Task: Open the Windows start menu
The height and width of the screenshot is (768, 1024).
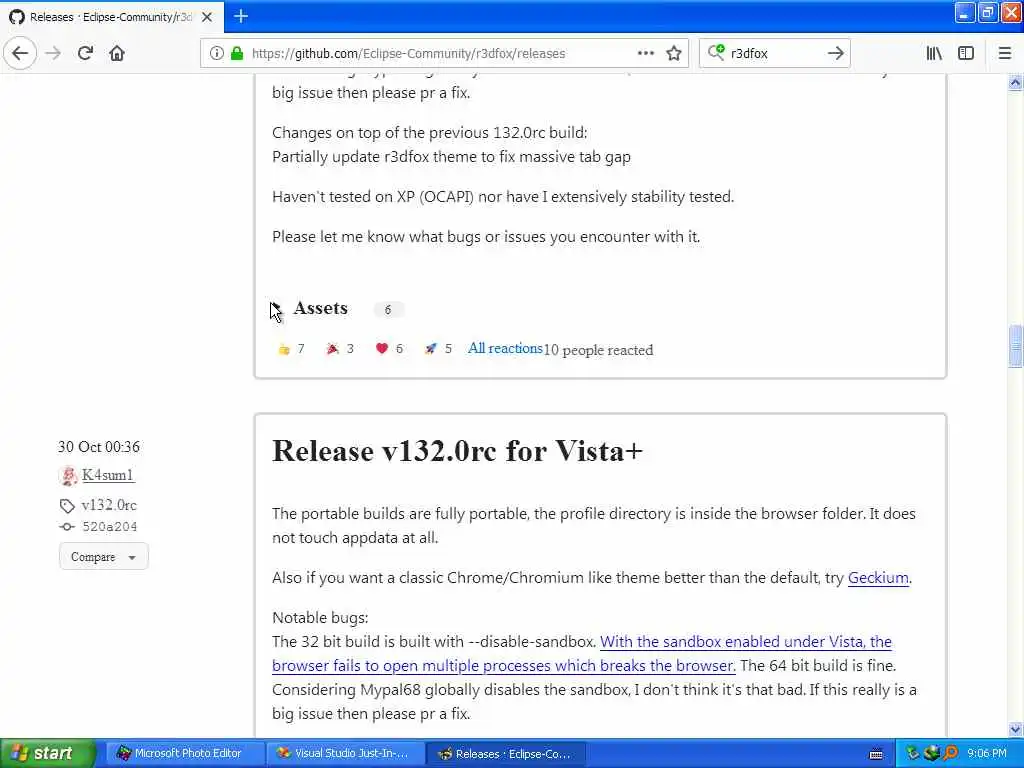Action: point(47,754)
